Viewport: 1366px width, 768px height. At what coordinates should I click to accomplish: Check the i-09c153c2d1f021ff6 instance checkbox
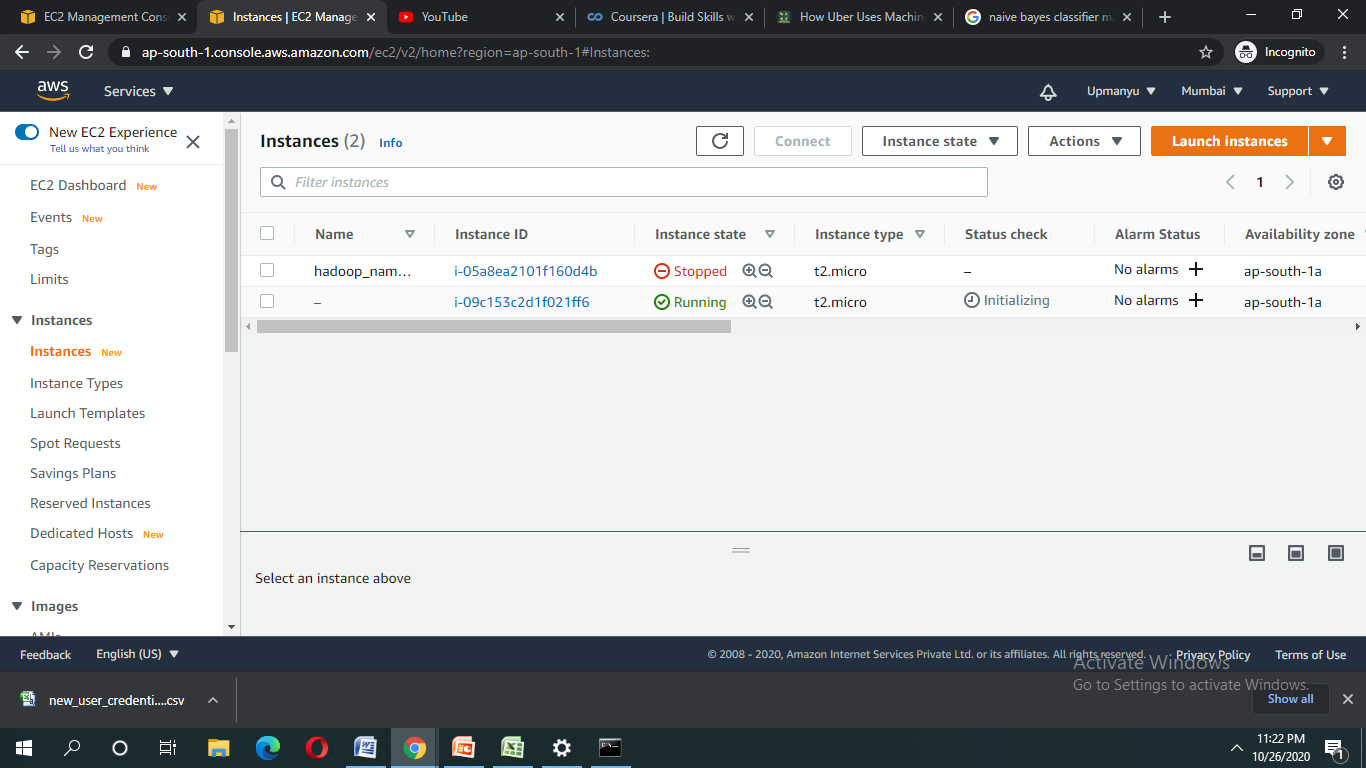pos(267,301)
